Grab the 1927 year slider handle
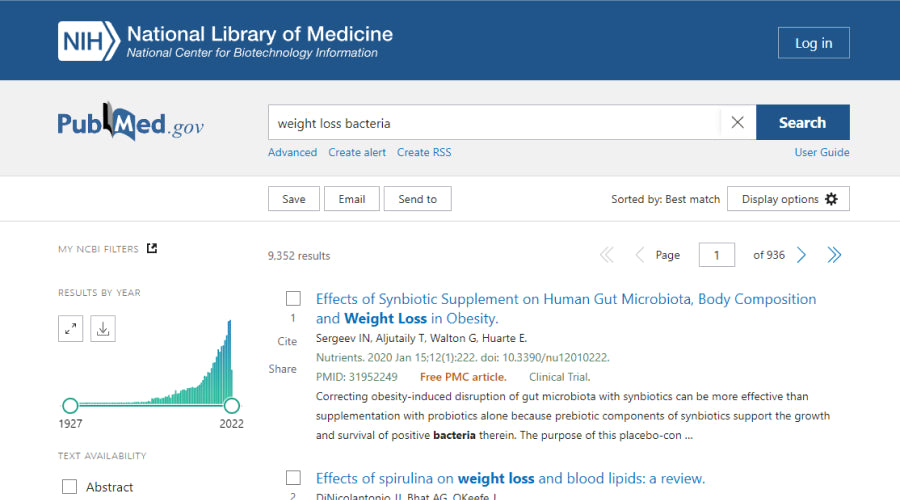This screenshot has height=500, width=900. (70, 405)
